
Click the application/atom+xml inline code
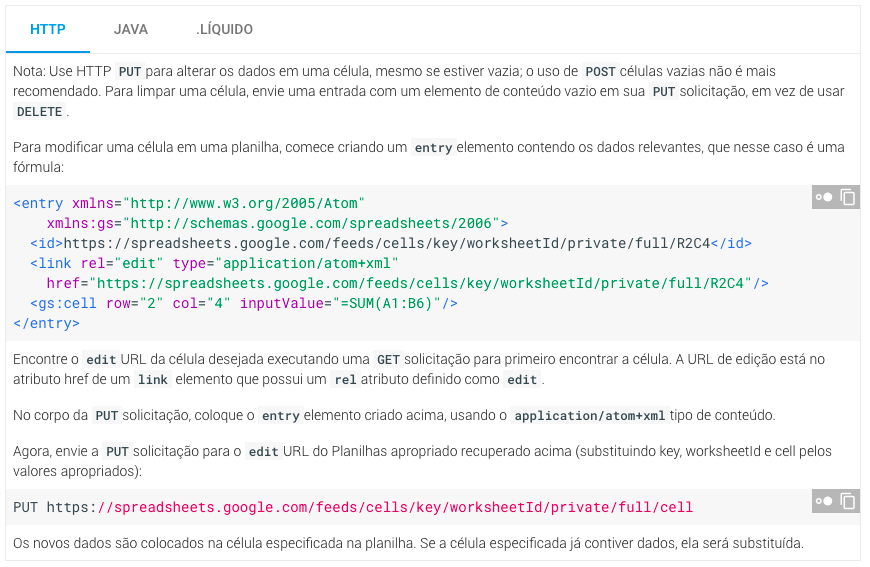tap(589, 416)
